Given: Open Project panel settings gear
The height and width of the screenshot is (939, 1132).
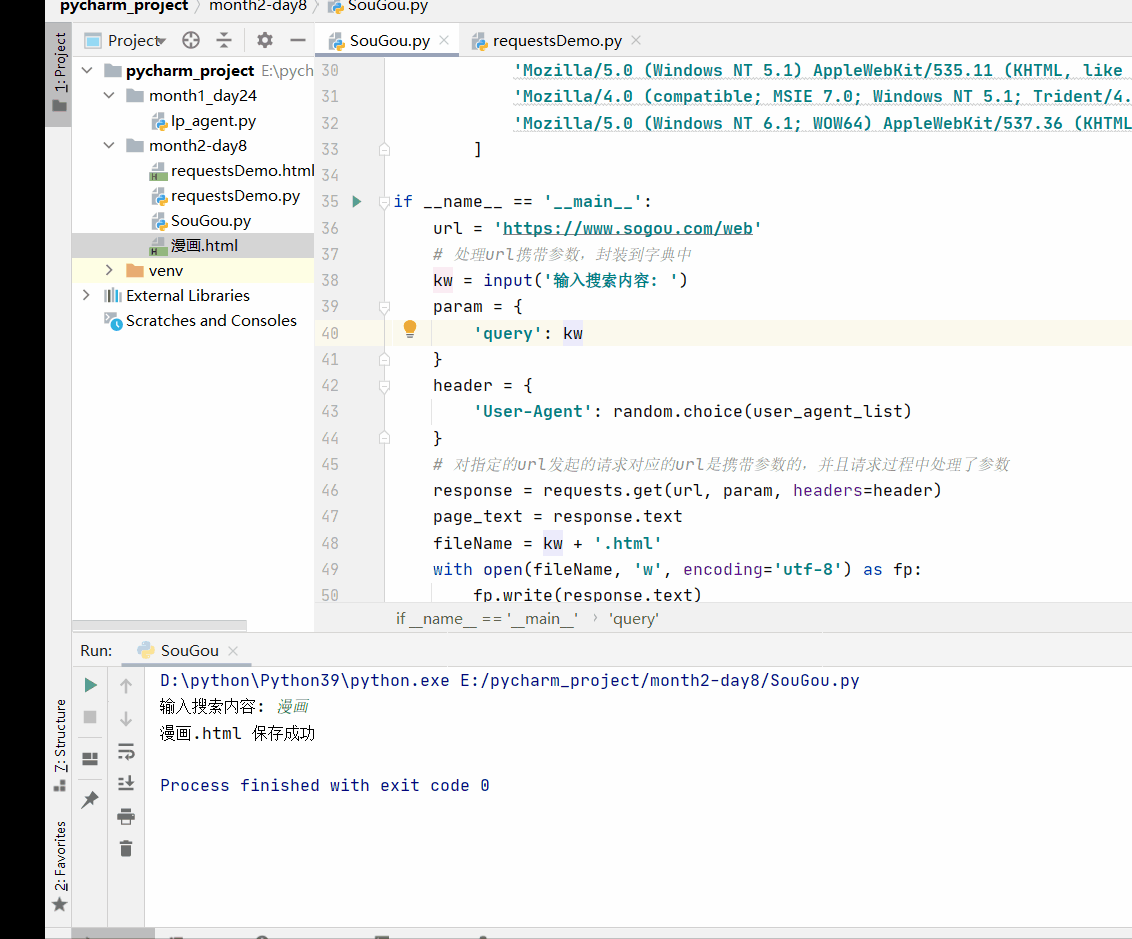Looking at the screenshot, I should click(x=265, y=40).
